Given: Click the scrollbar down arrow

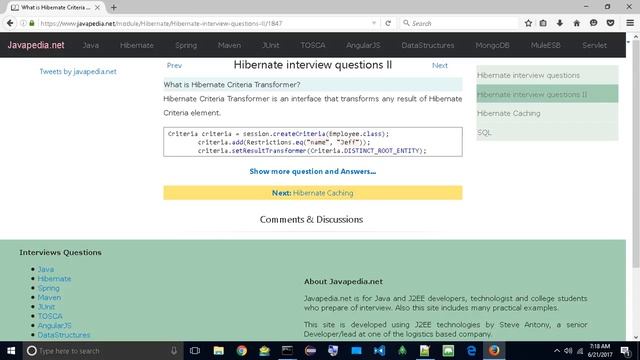Looking at the screenshot, I should tap(635, 337).
